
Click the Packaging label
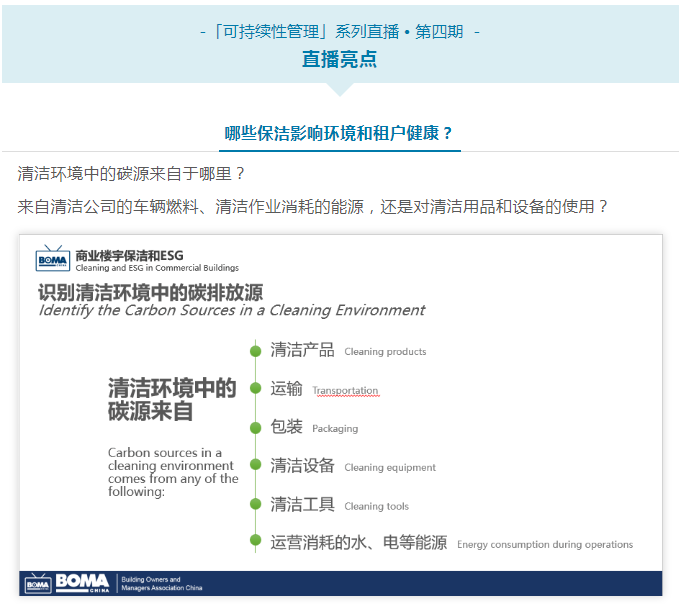(x=335, y=429)
